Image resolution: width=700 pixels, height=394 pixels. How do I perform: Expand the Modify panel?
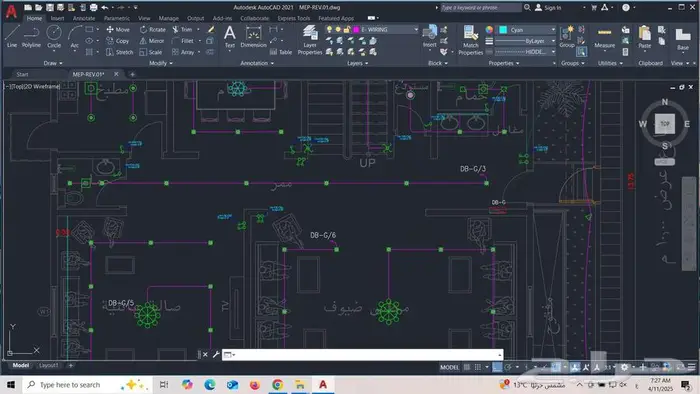(161, 63)
